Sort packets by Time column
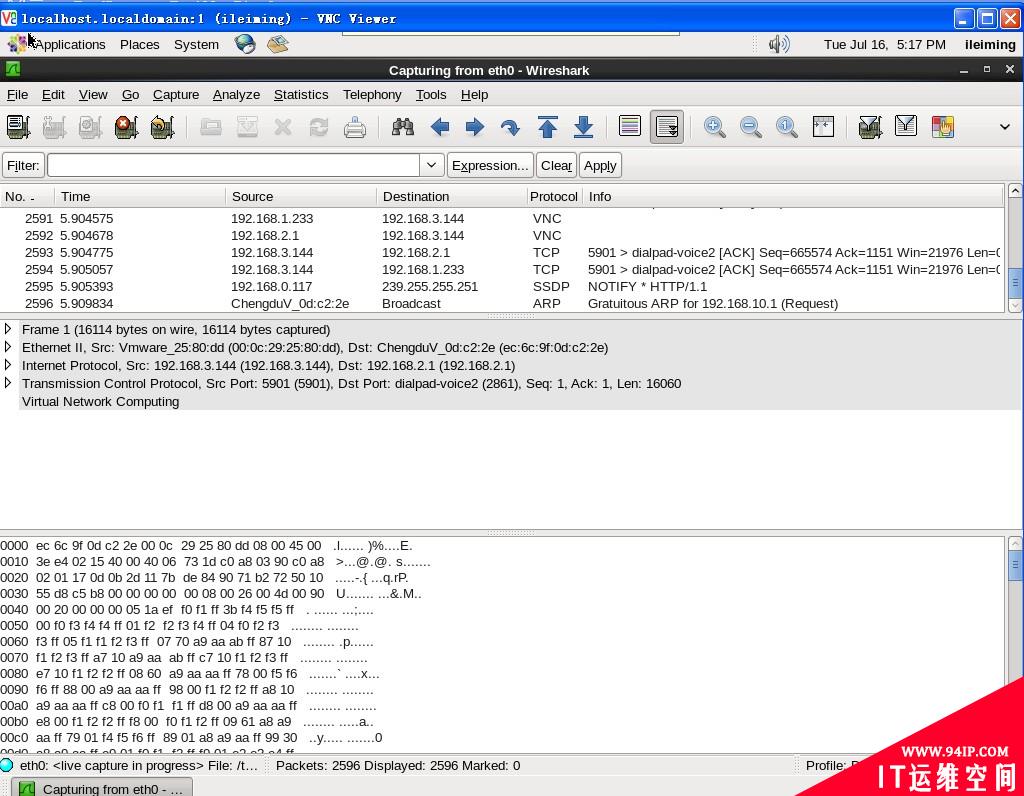 click(x=140, y=197)
